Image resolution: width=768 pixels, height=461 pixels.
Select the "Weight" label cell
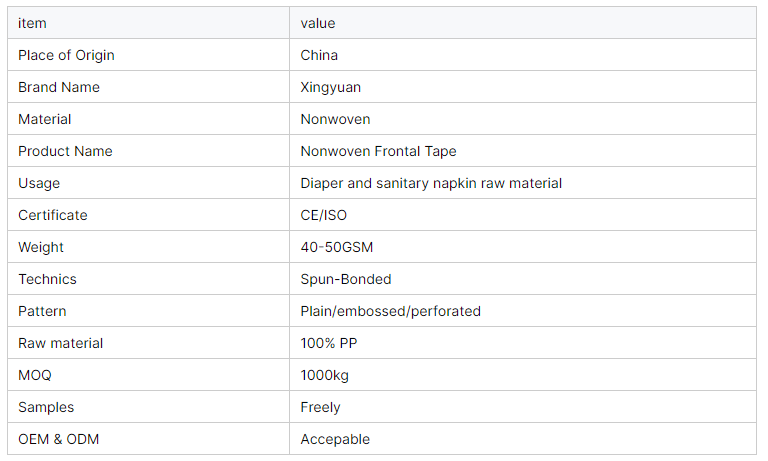(41, 247)
